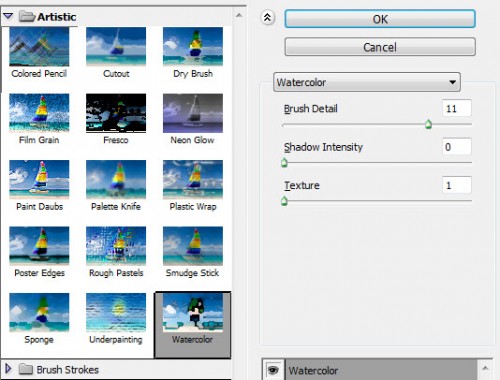This screenshot has width=500, height=380.
Task: Click the highlighted Watercolor filter thumbnail
Action: coord(193,312)
